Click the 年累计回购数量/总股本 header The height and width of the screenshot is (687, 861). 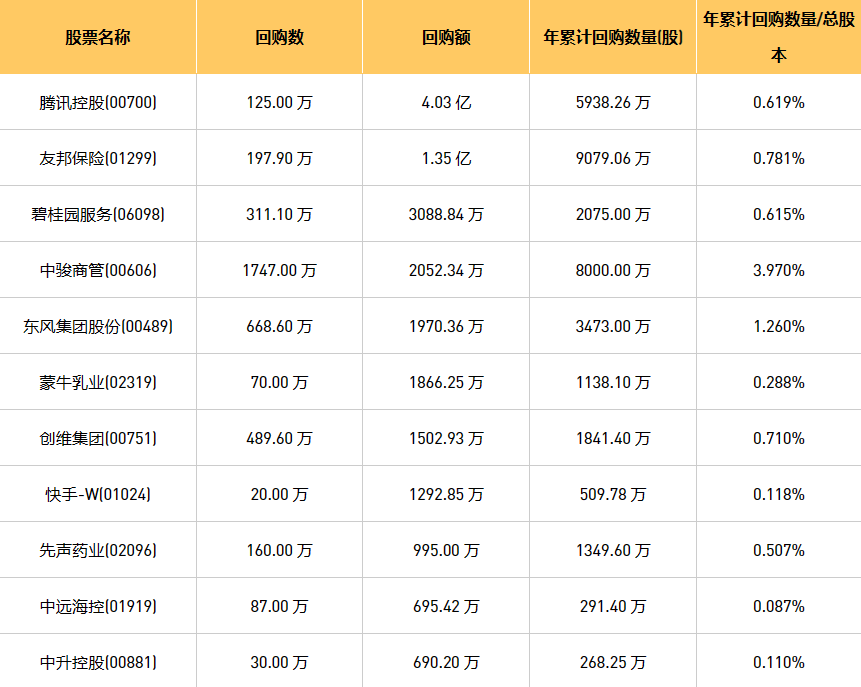(778, 38)
